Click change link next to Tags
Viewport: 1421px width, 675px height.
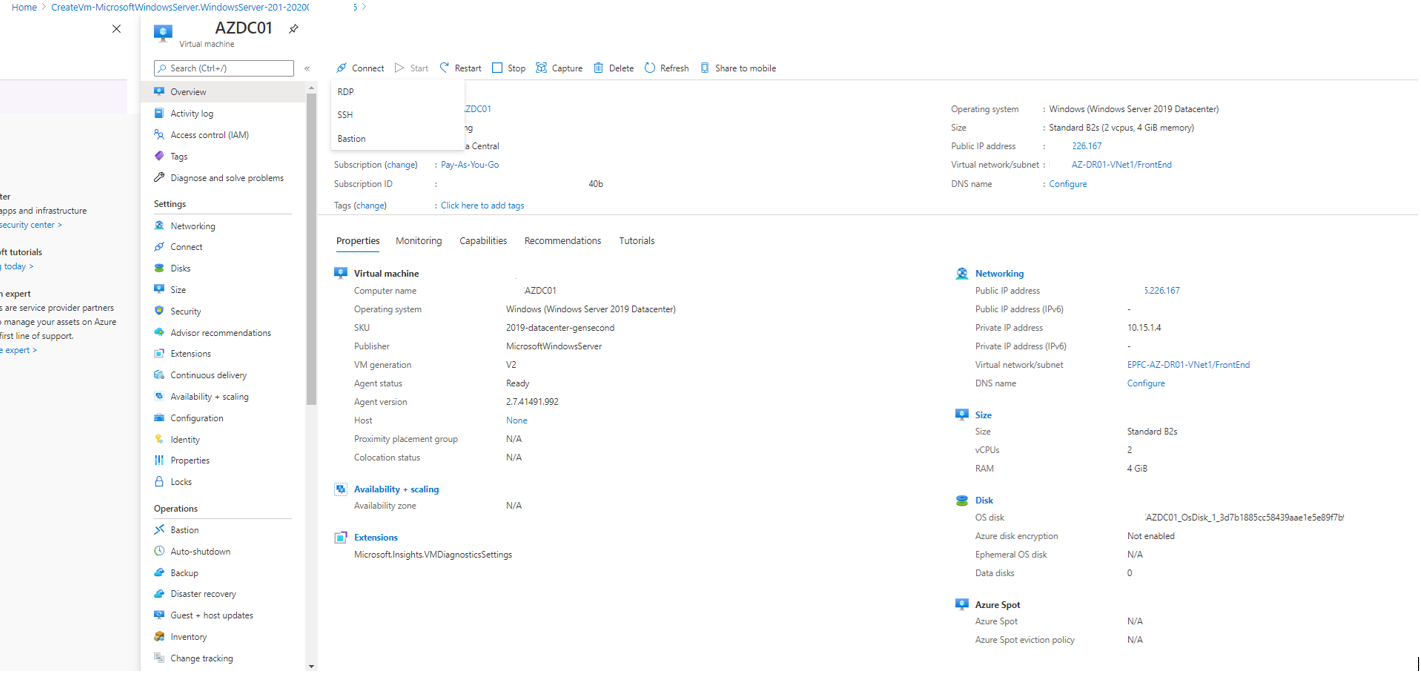point(370,206)
